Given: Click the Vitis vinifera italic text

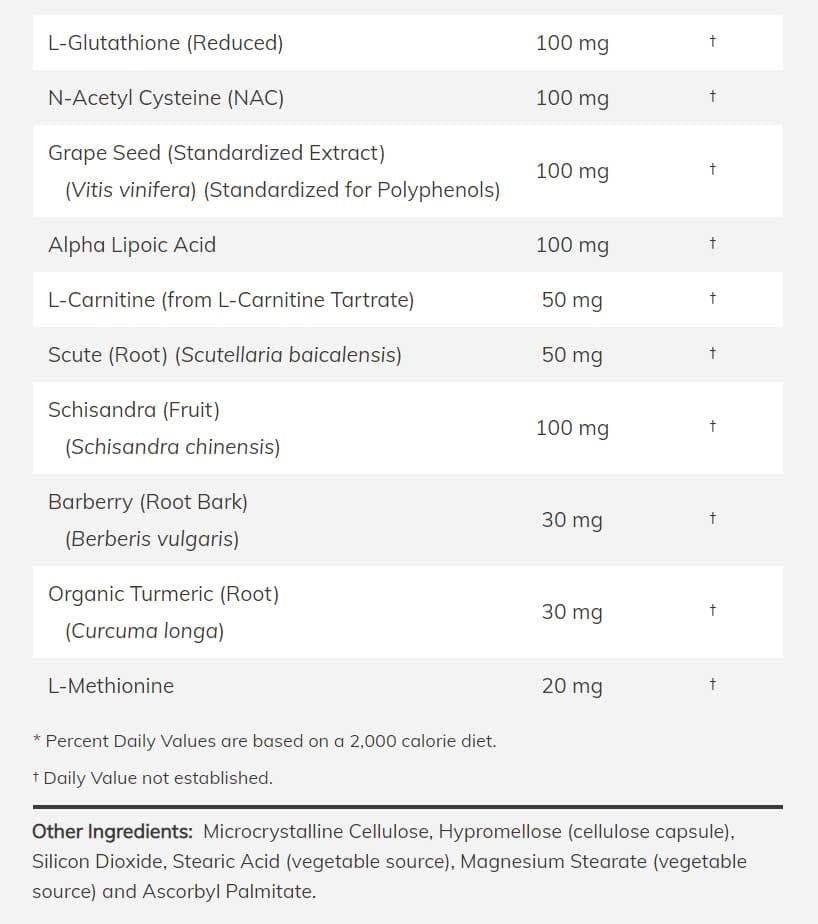Looking at the screenshot, I should (131, 190).
